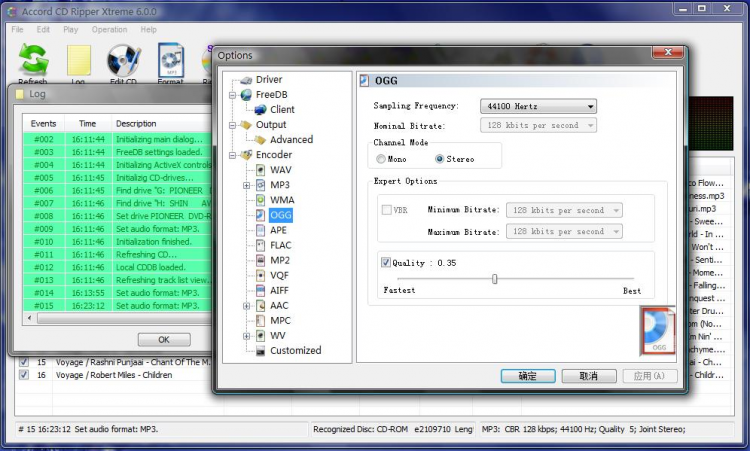
Task: Toggle the Quality checkbox
Action: [x=386, y=262]
